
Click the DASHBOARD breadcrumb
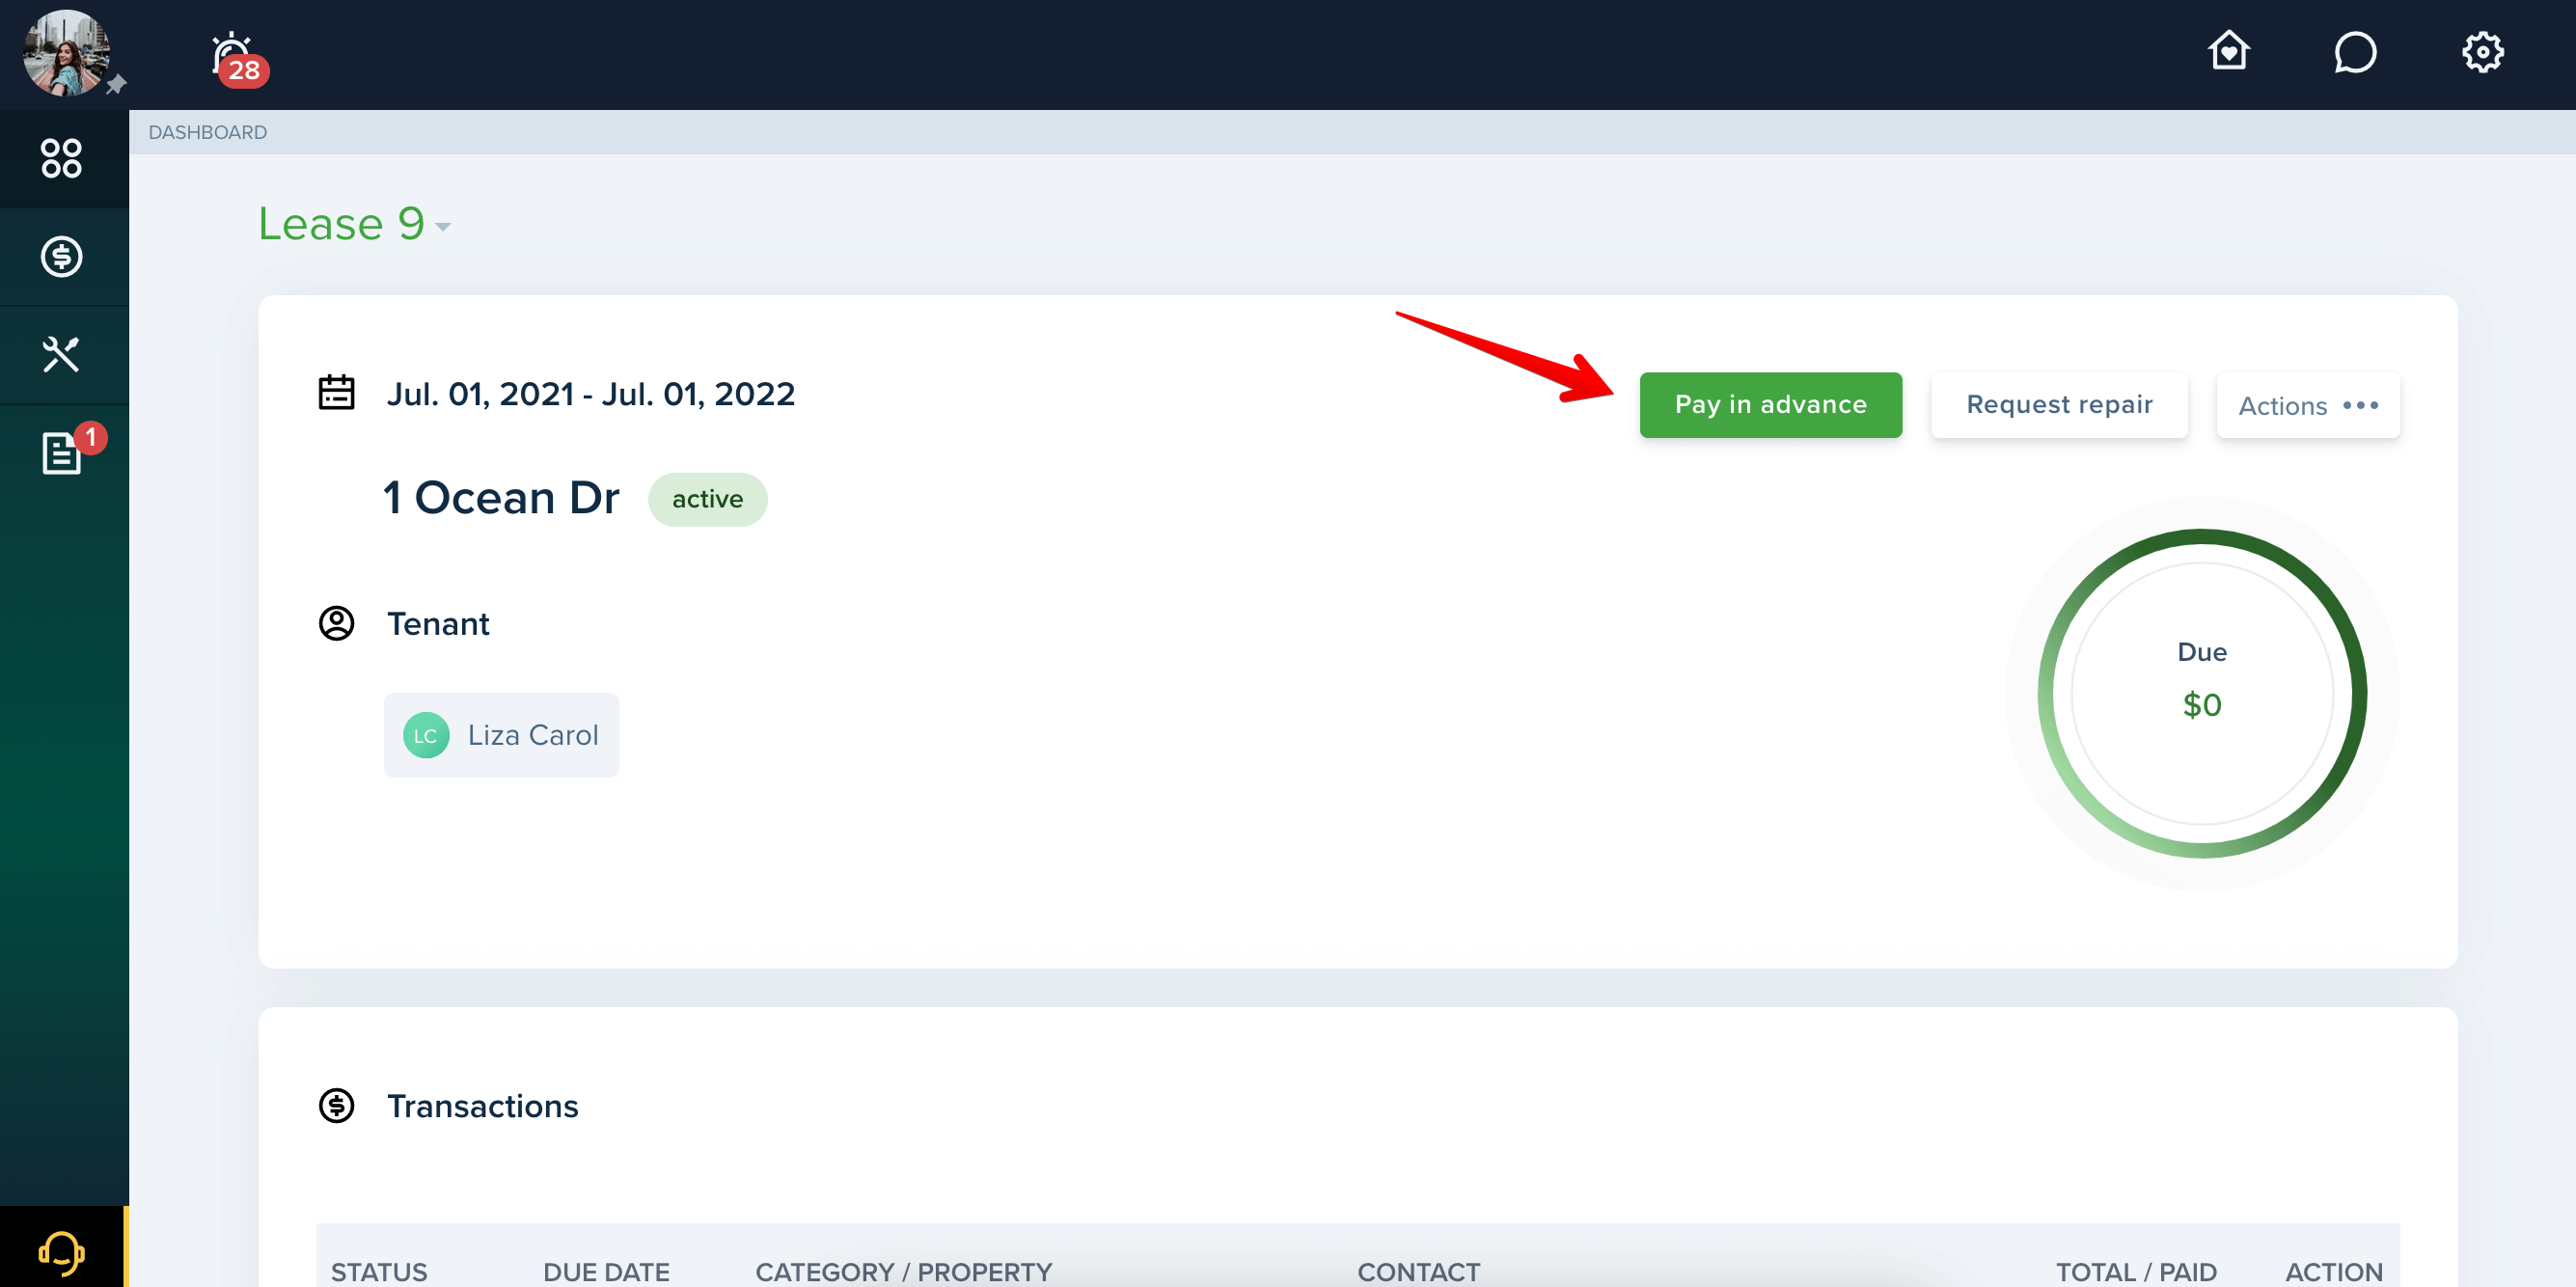(207, 132)
